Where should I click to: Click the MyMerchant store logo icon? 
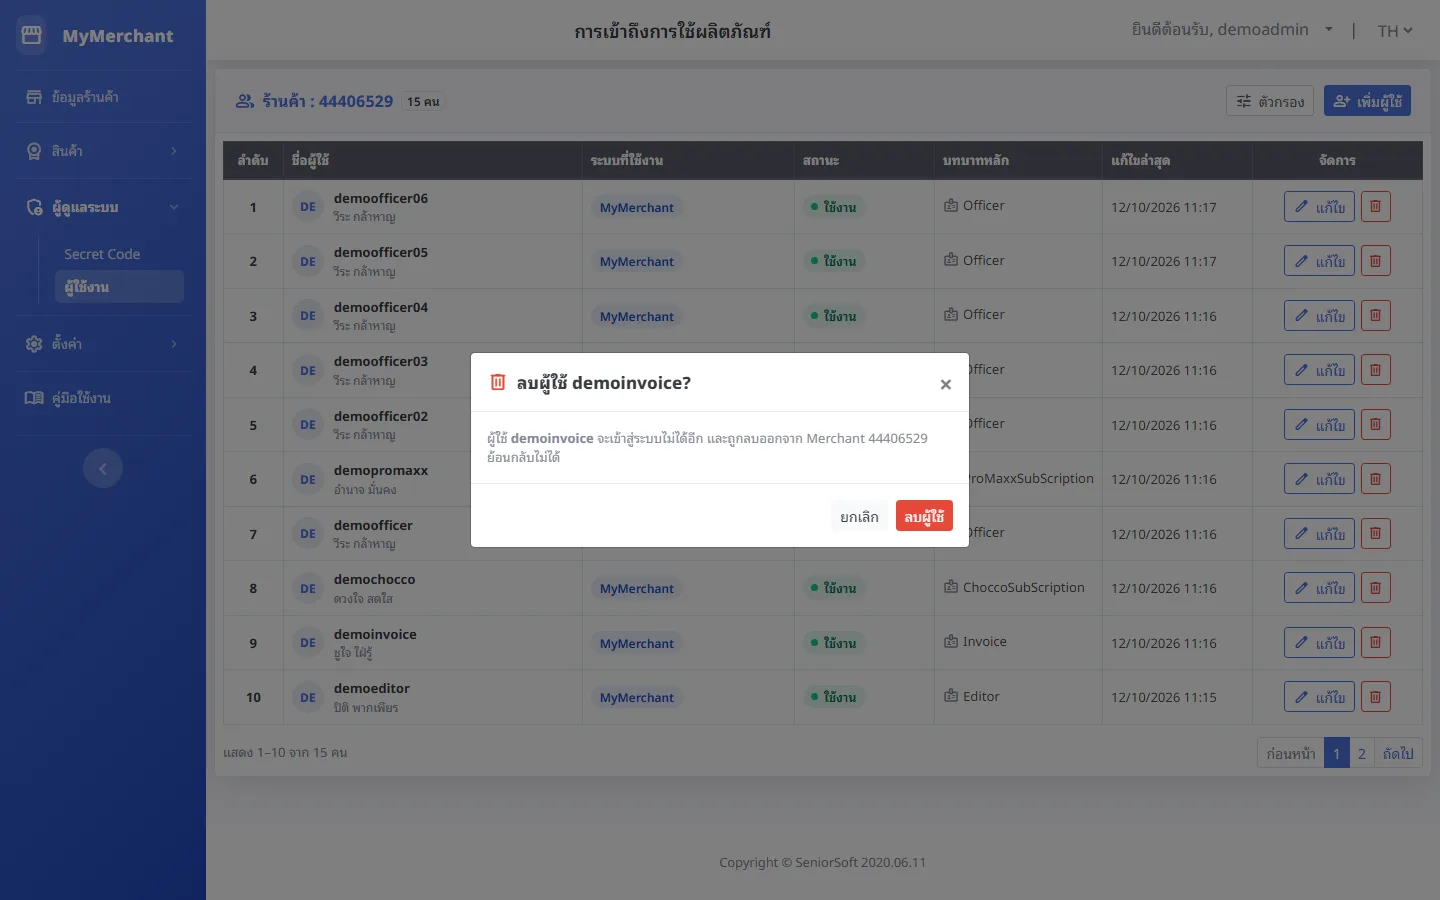(32, 35)
